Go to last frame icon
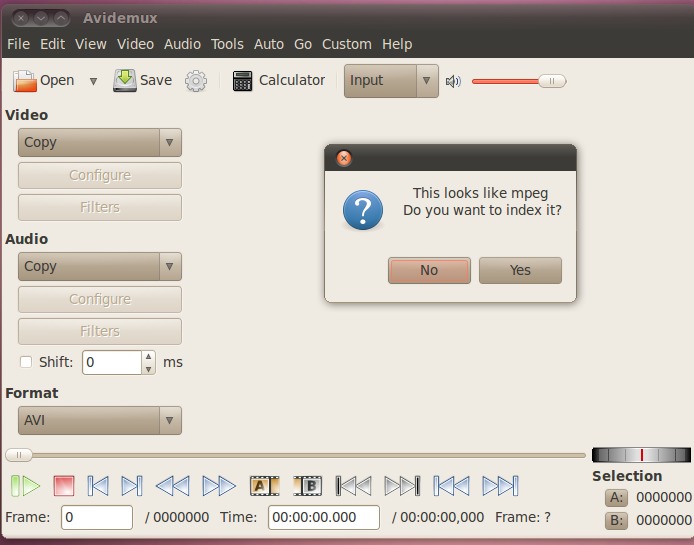This screenshot has width=694, height=545. click(x=500, y=486)
